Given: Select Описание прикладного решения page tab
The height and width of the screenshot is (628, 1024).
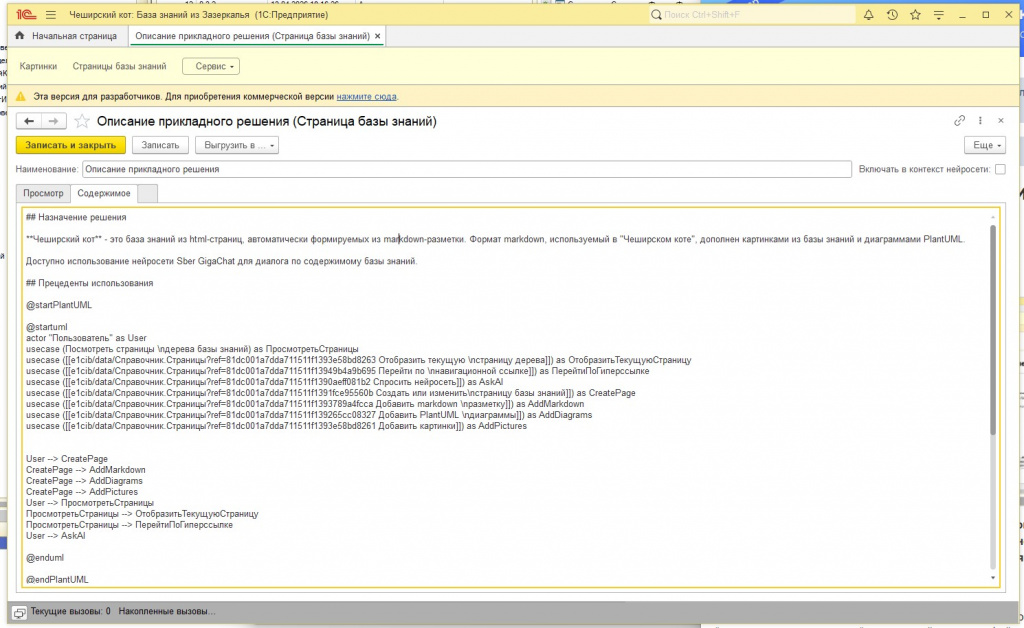Looking at the screenshot, I should [252, 36].
